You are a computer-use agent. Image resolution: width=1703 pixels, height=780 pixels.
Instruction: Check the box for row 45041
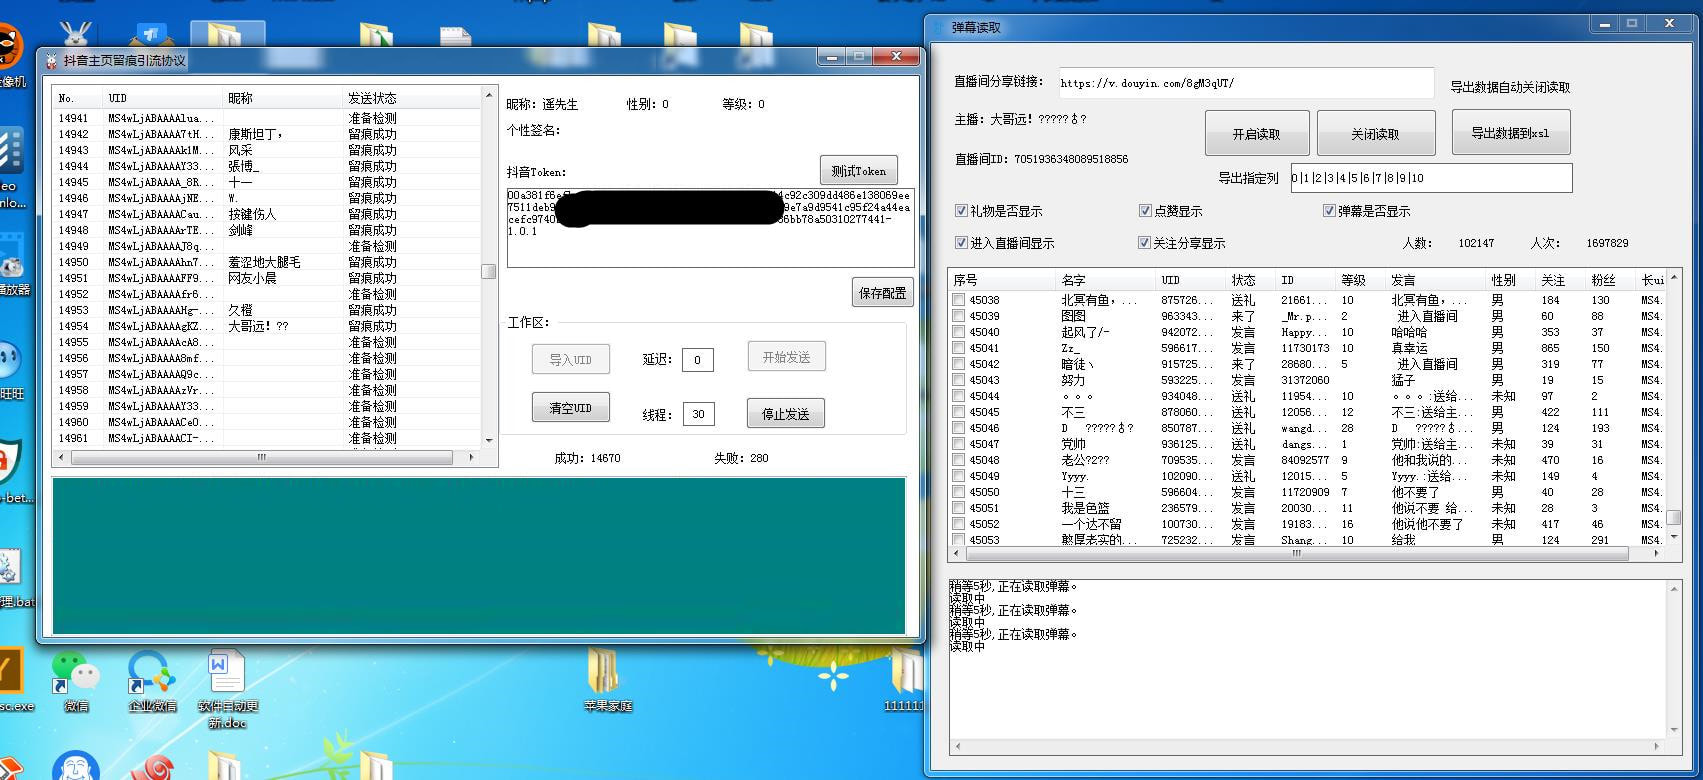tap(959, 348)
